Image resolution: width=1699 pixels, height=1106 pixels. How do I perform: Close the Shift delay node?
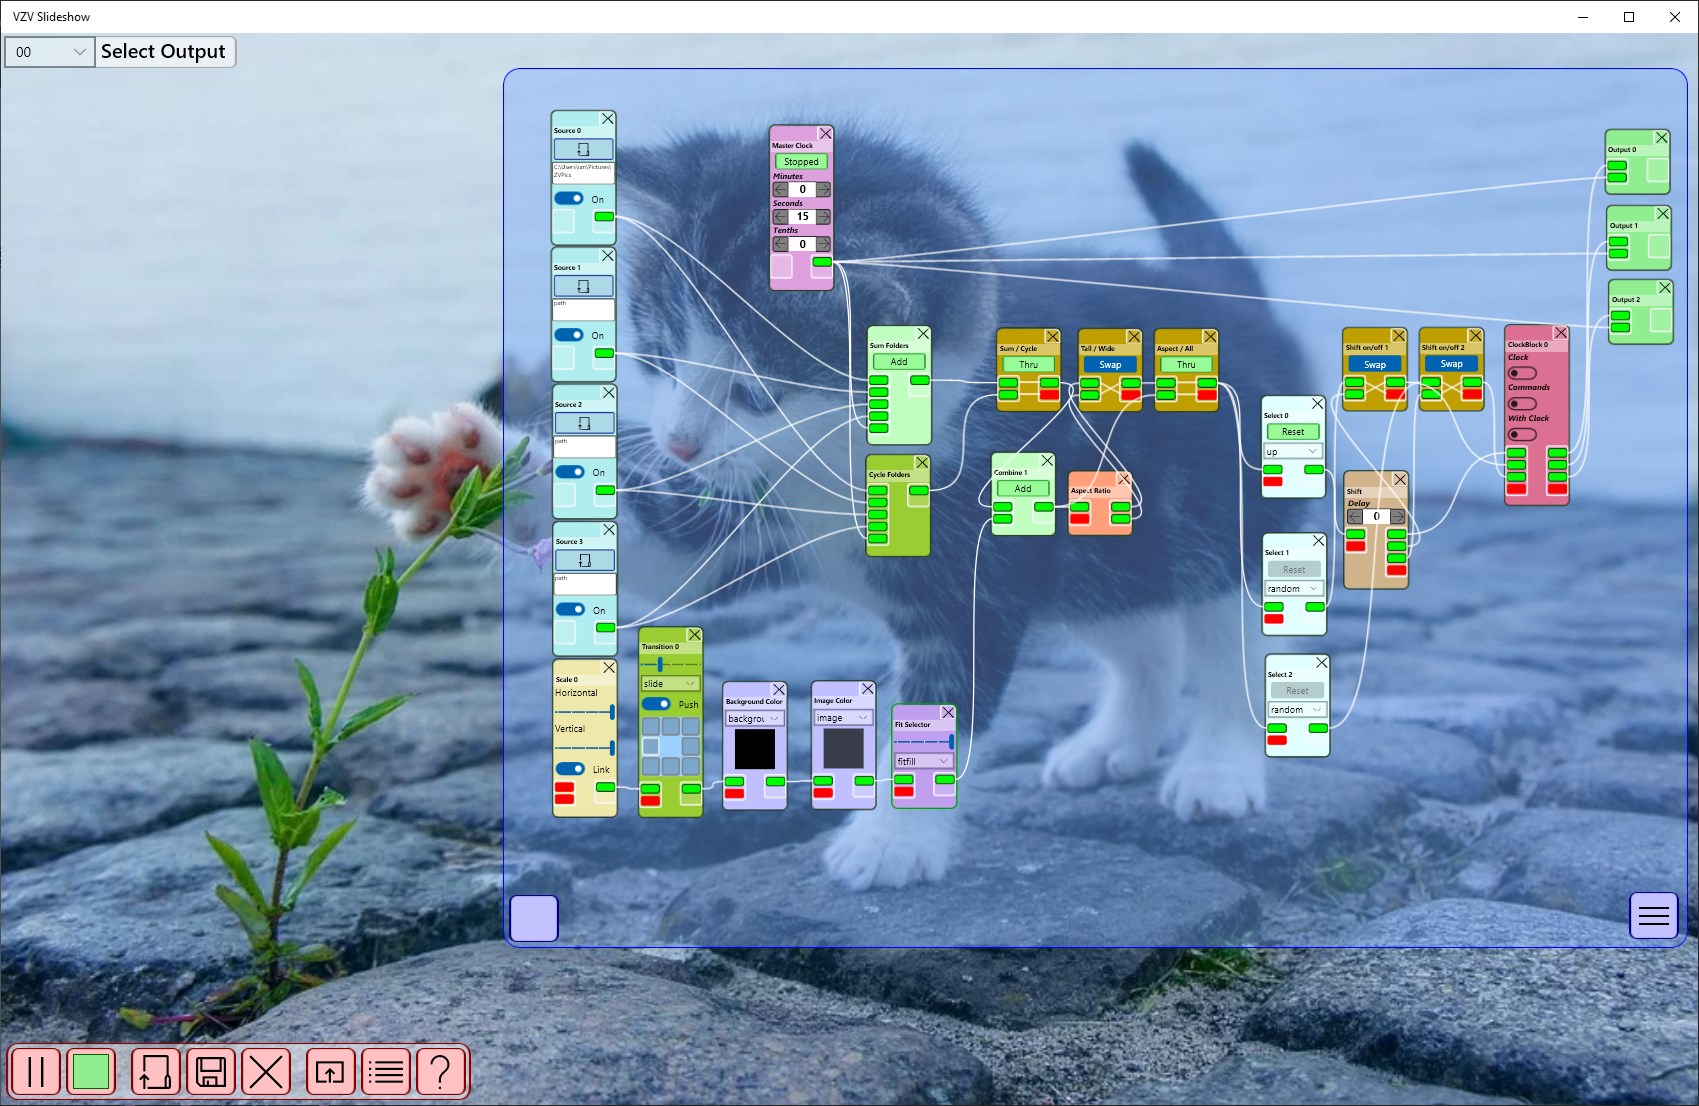tap(1400, 480)
